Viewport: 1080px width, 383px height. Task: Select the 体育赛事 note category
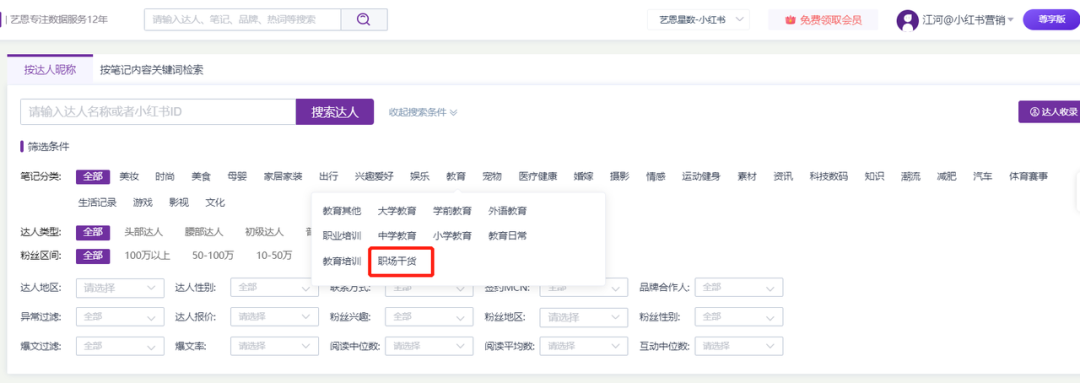(1028, 176)
